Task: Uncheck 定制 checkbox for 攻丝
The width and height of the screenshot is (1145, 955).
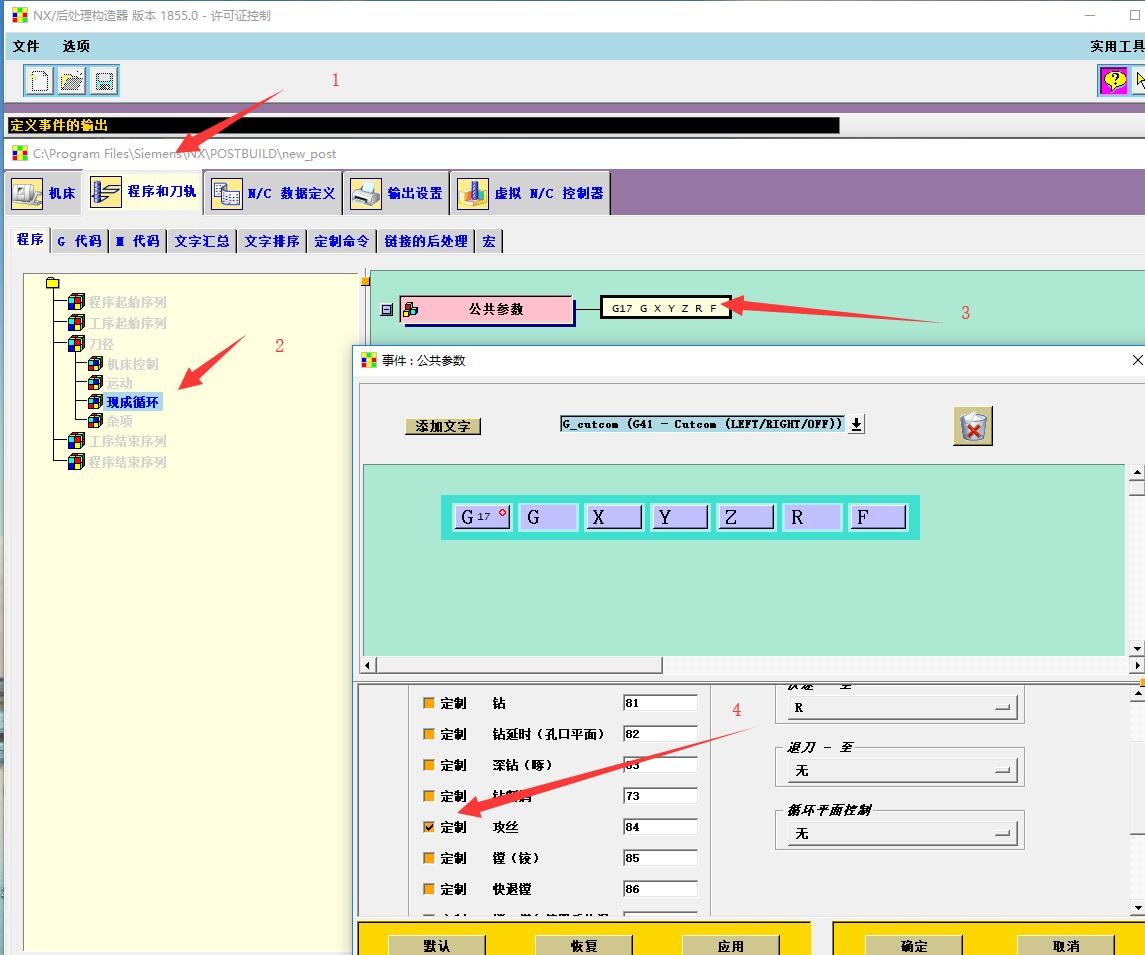Action: [x=429, y=827]
